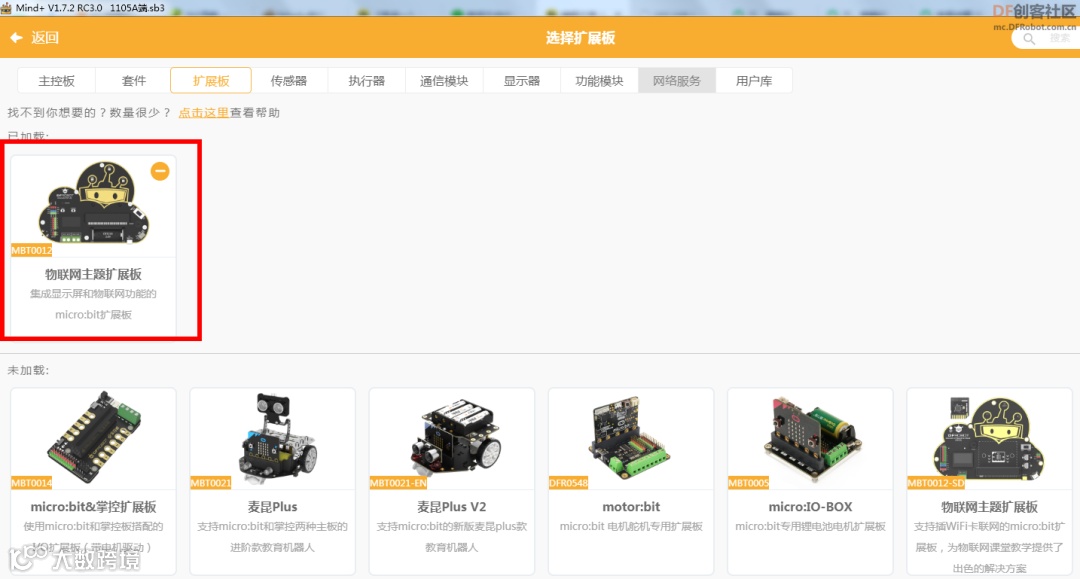Open the 用户库 tab

coord(754,81)
